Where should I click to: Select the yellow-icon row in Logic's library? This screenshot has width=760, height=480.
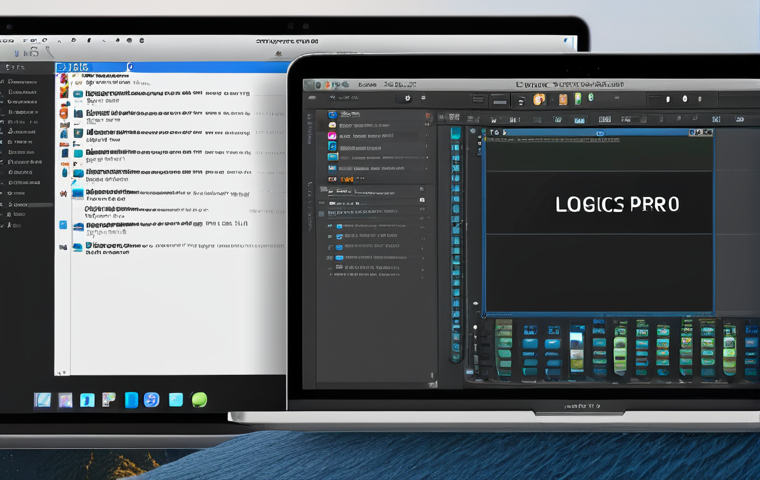click(x=373, y=125)
